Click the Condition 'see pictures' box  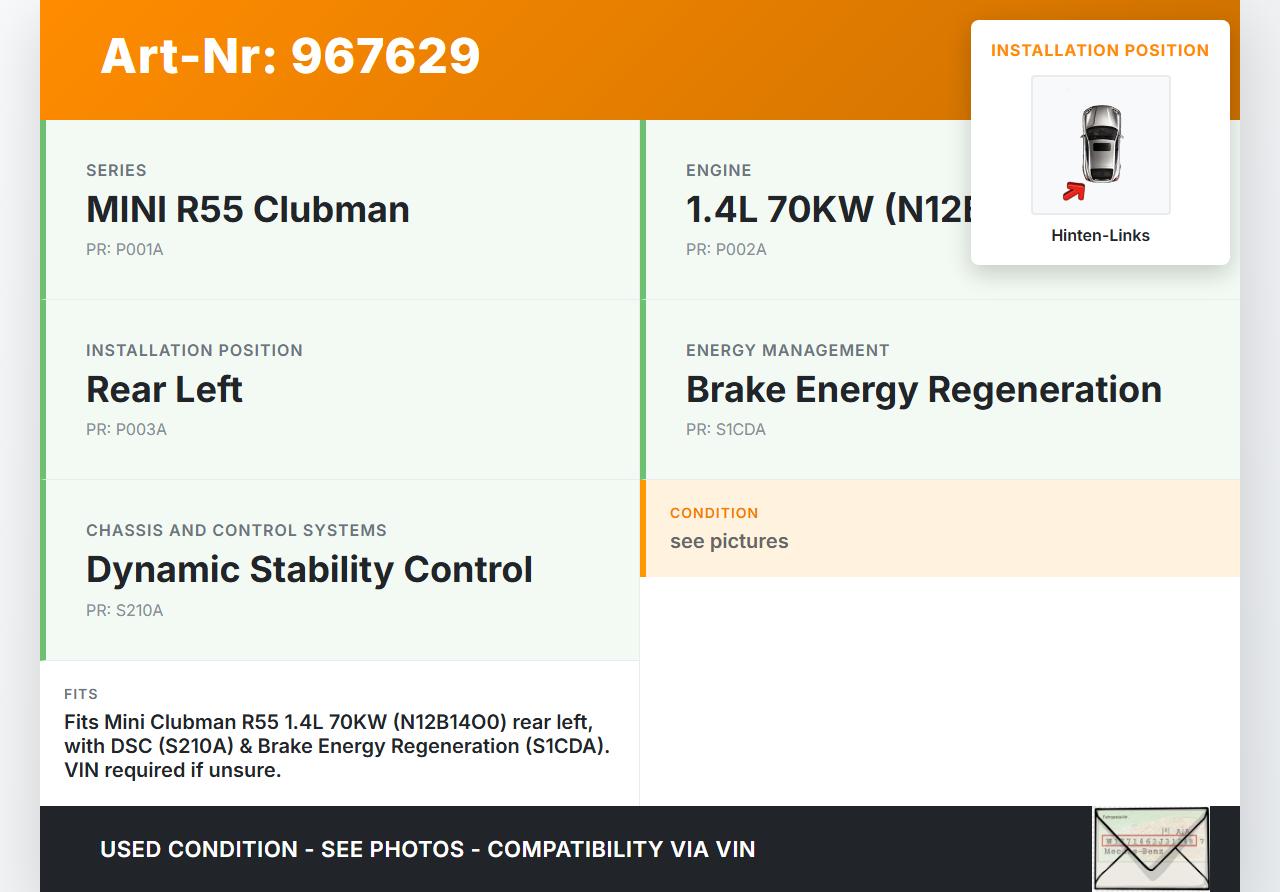tap(940, 528)
